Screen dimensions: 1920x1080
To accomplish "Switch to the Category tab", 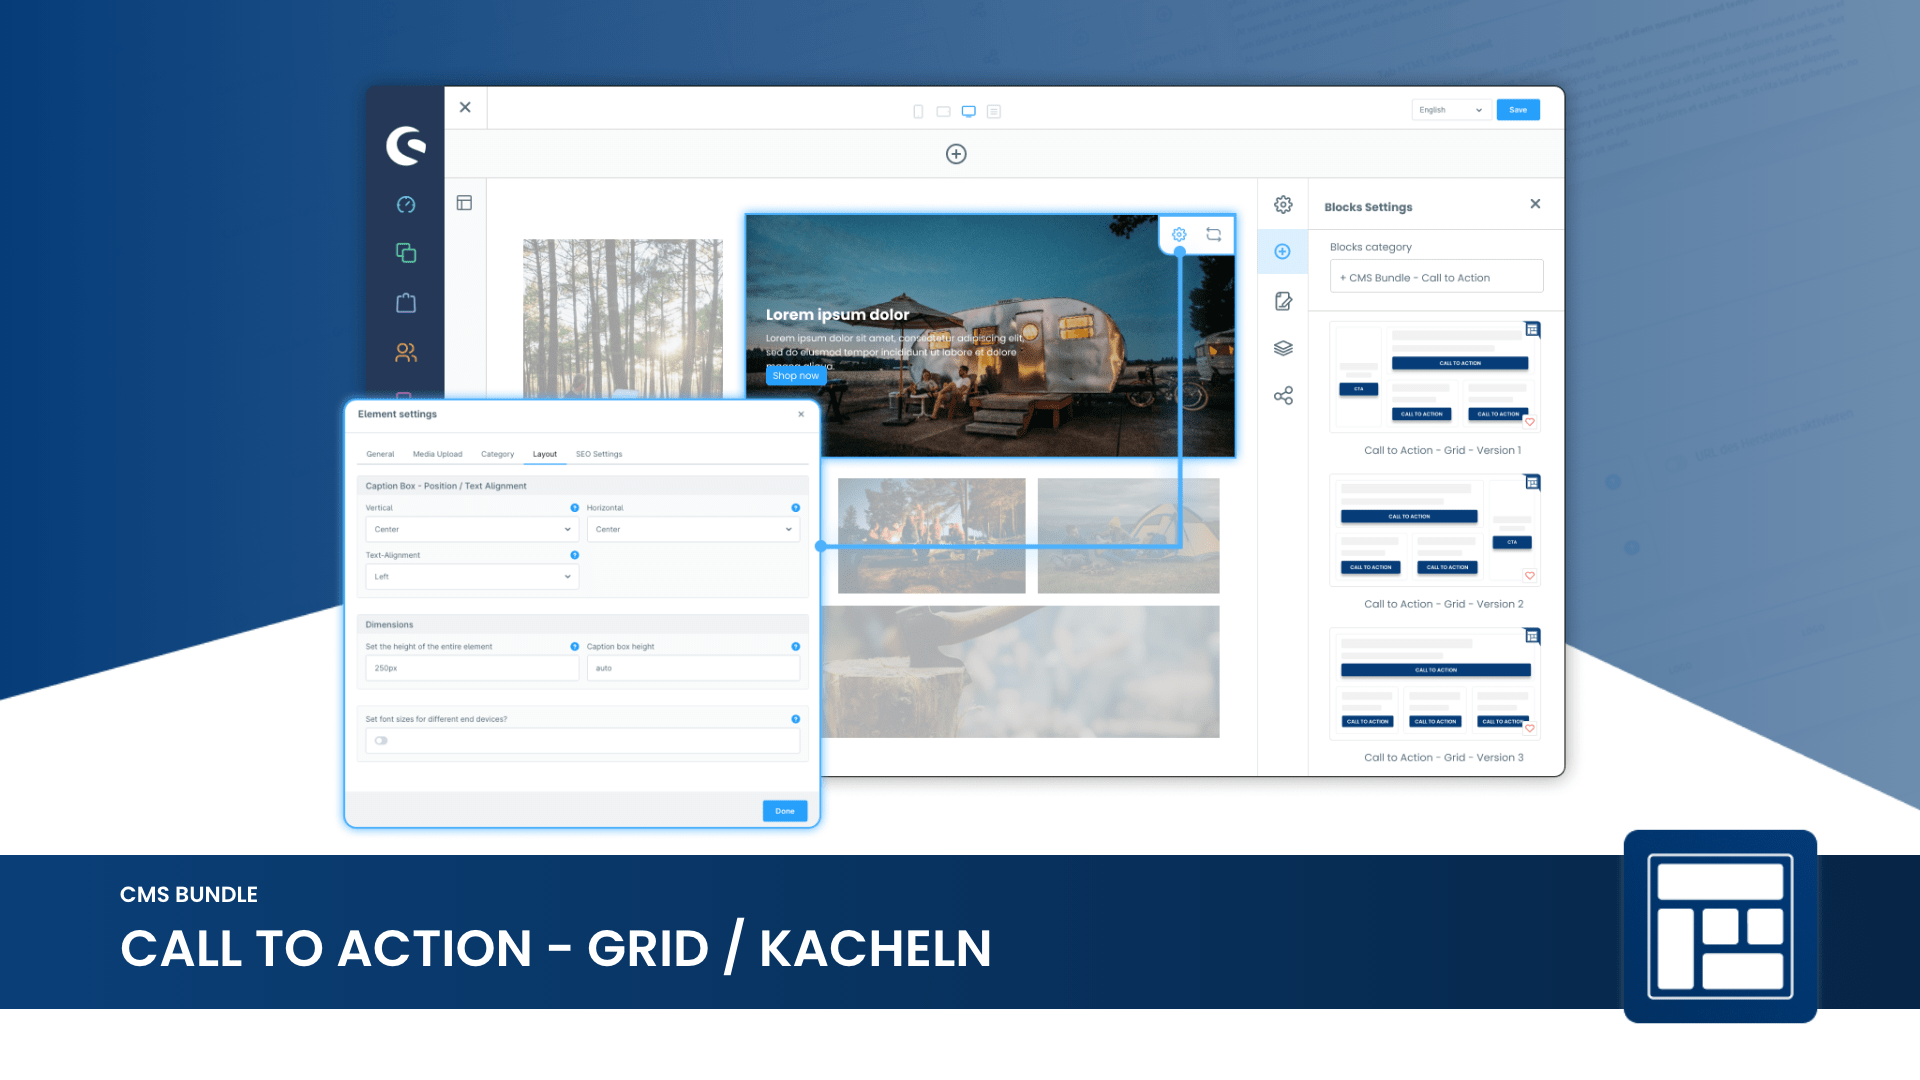I will click(x=497, y=454).
